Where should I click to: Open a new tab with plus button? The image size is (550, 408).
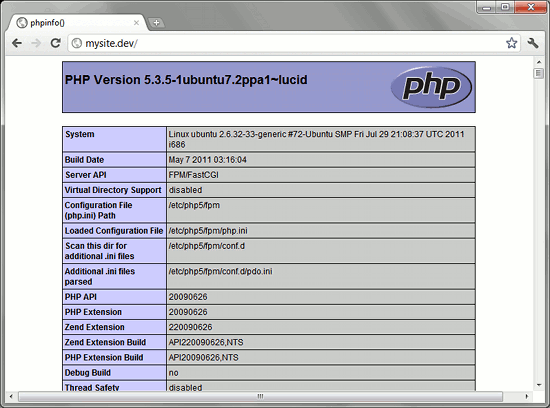tap(156, 23)
